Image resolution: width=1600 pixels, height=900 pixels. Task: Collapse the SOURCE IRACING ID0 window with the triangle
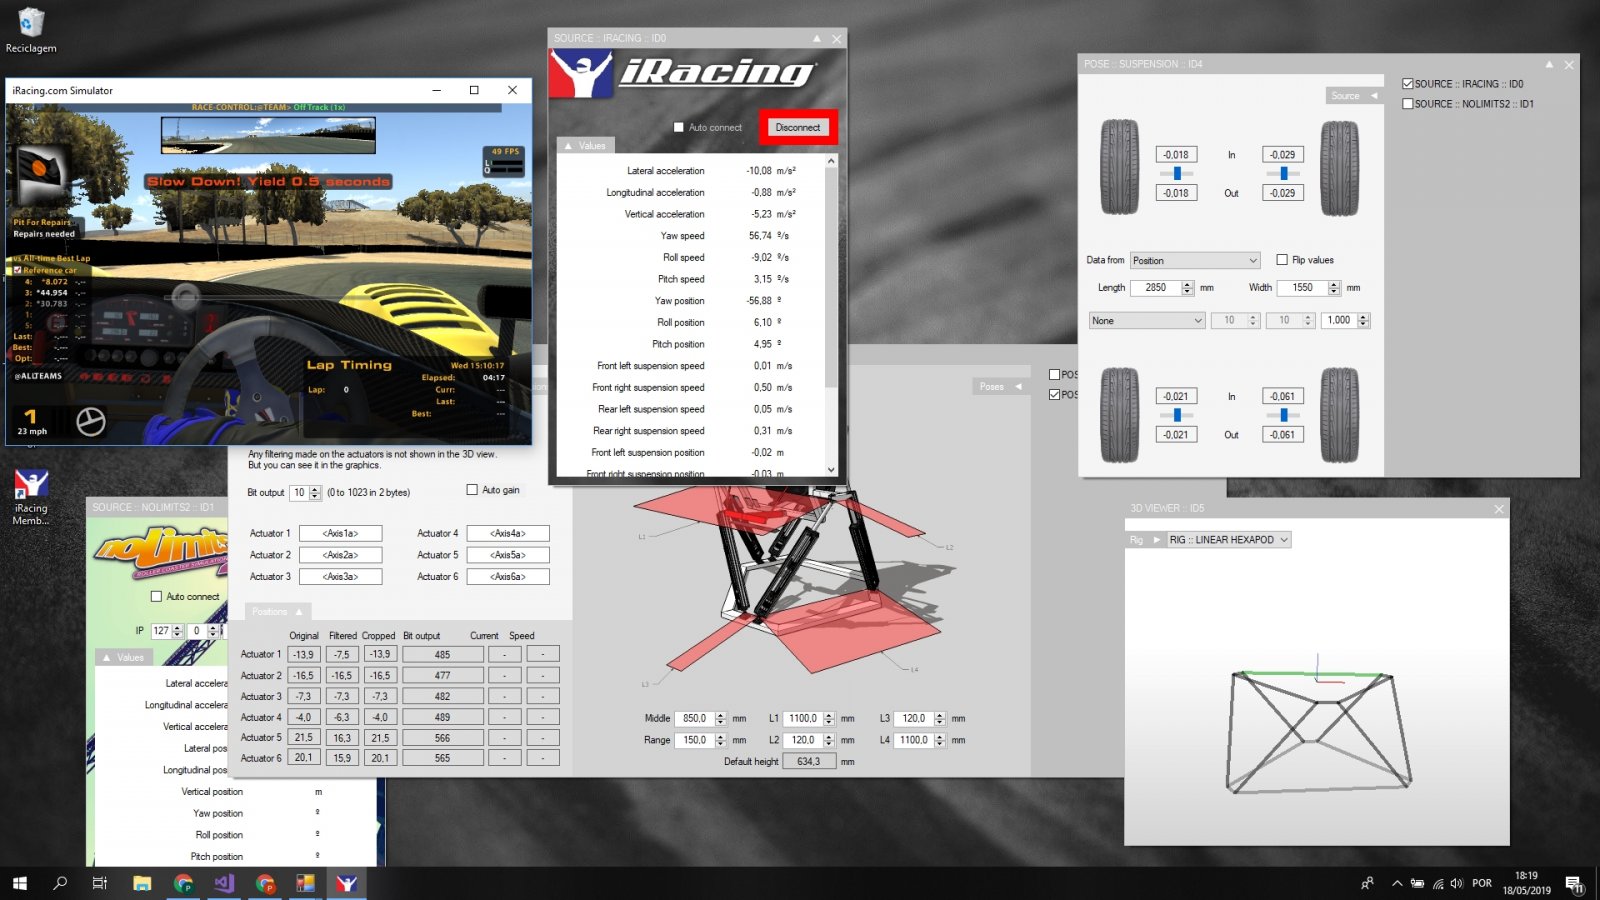click(817, 38)
